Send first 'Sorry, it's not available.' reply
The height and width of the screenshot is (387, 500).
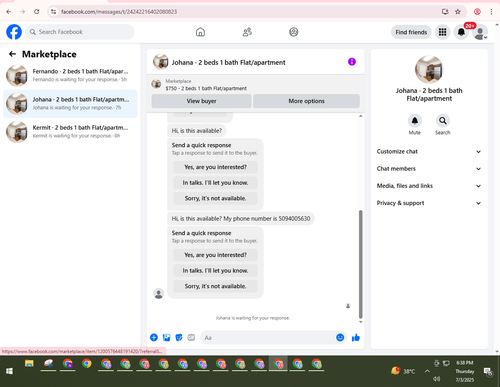tap(215, 198)
